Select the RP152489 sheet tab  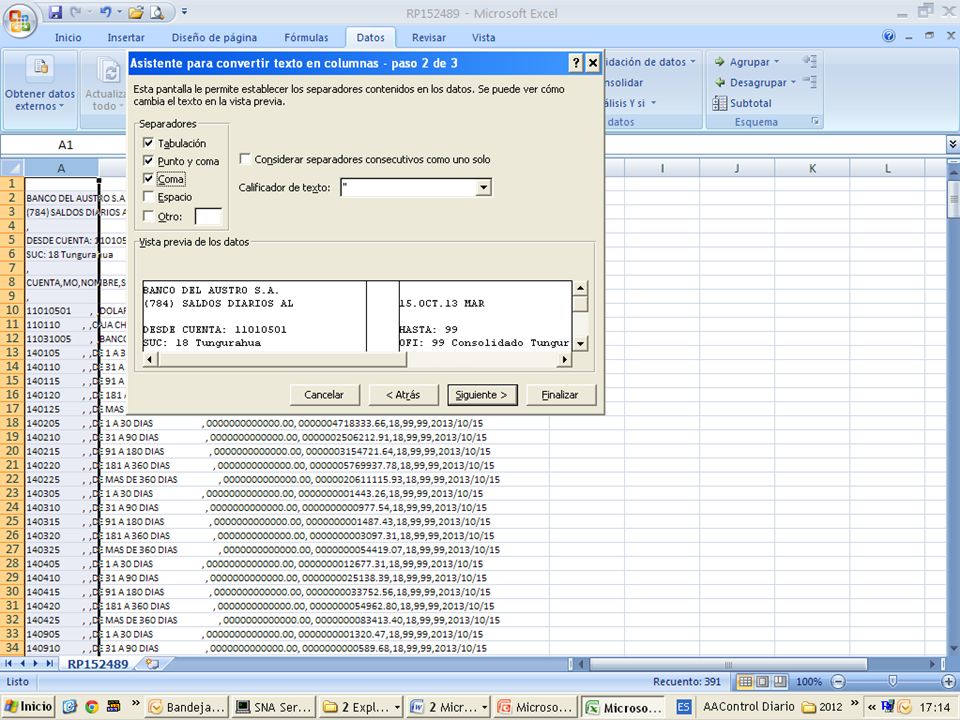(x=98, y=664)
